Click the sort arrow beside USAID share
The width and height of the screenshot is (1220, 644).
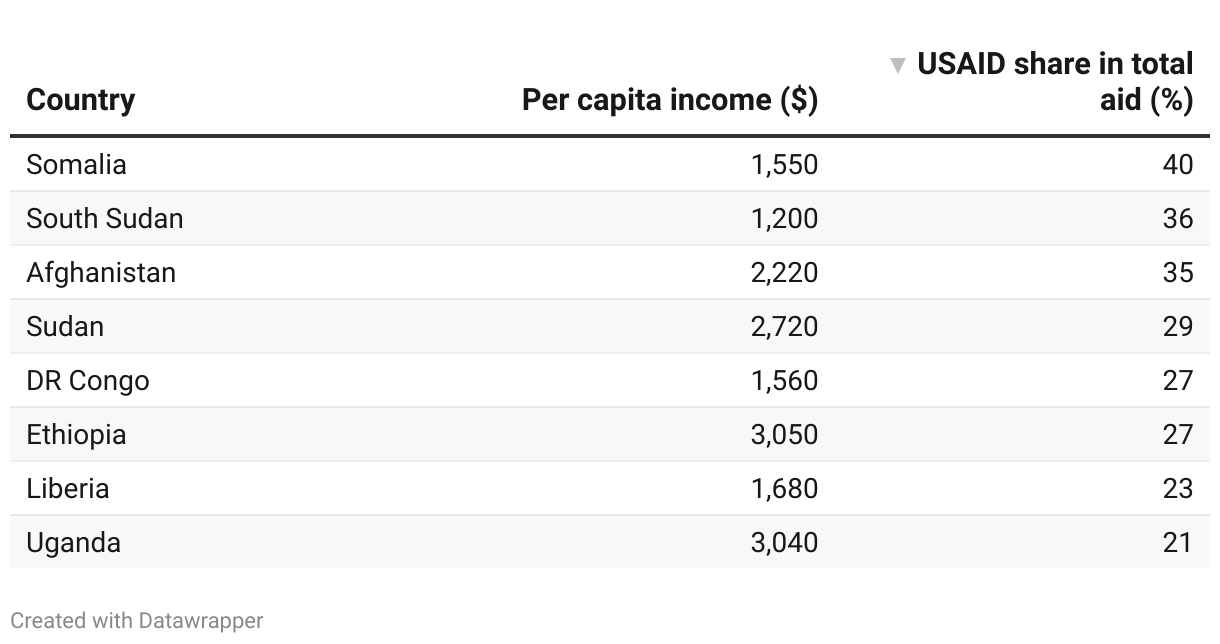tap(898, 66)
